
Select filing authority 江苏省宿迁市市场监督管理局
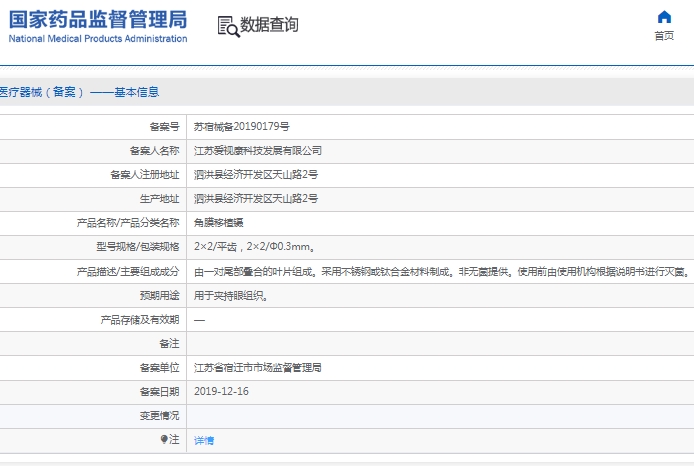[258, 368]
